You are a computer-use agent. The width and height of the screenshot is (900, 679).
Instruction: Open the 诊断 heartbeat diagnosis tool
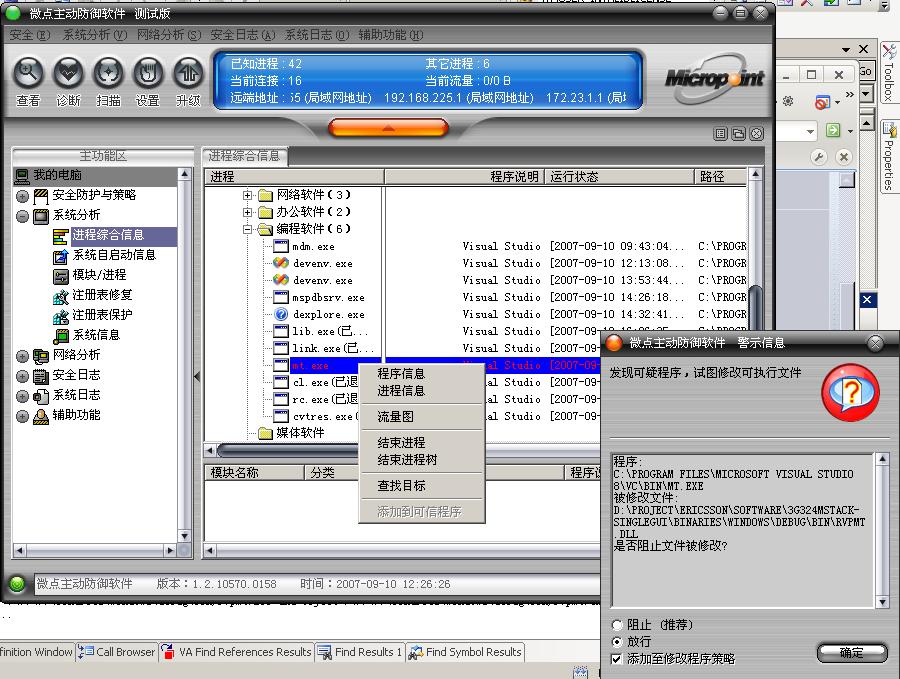tap(68, 73)
